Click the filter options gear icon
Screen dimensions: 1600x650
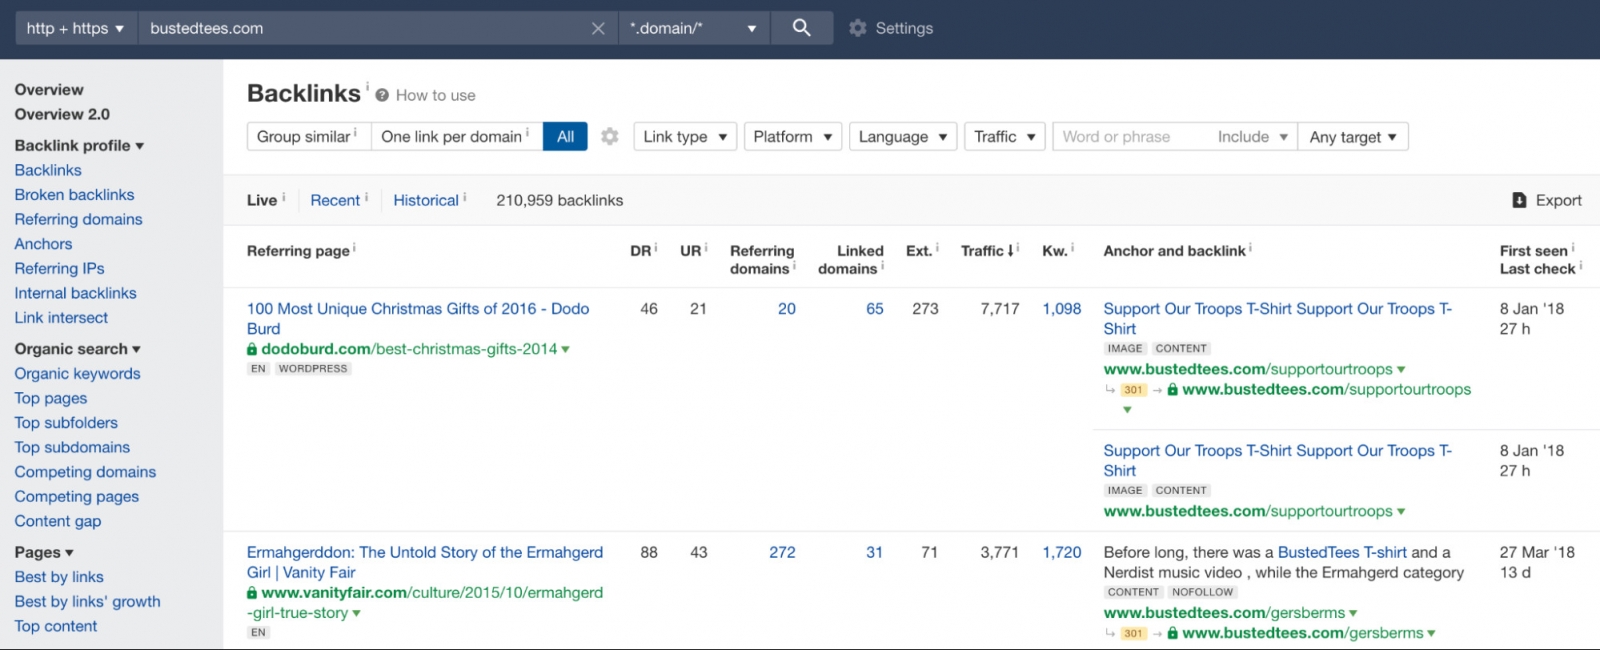click(610, 136)
